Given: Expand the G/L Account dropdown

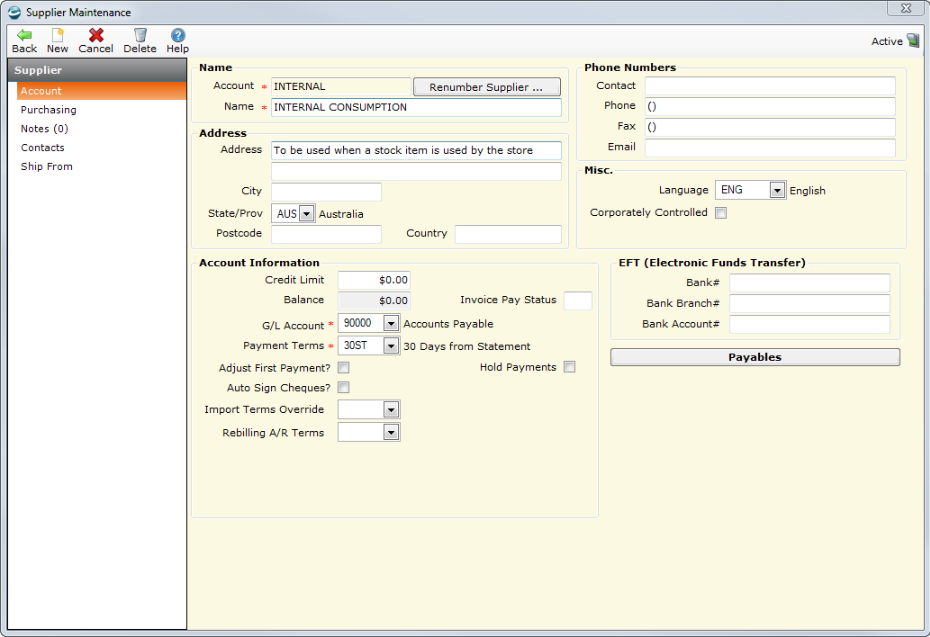Looking at the screenshot, I should pos(391,324).
